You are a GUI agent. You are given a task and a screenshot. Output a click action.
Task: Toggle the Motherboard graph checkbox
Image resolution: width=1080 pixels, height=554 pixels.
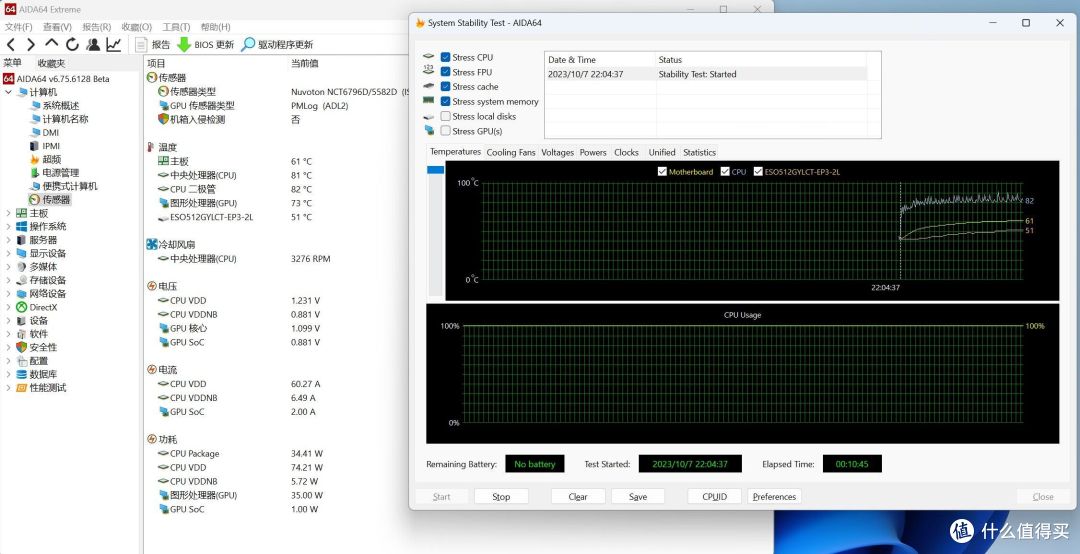(662, 172)
